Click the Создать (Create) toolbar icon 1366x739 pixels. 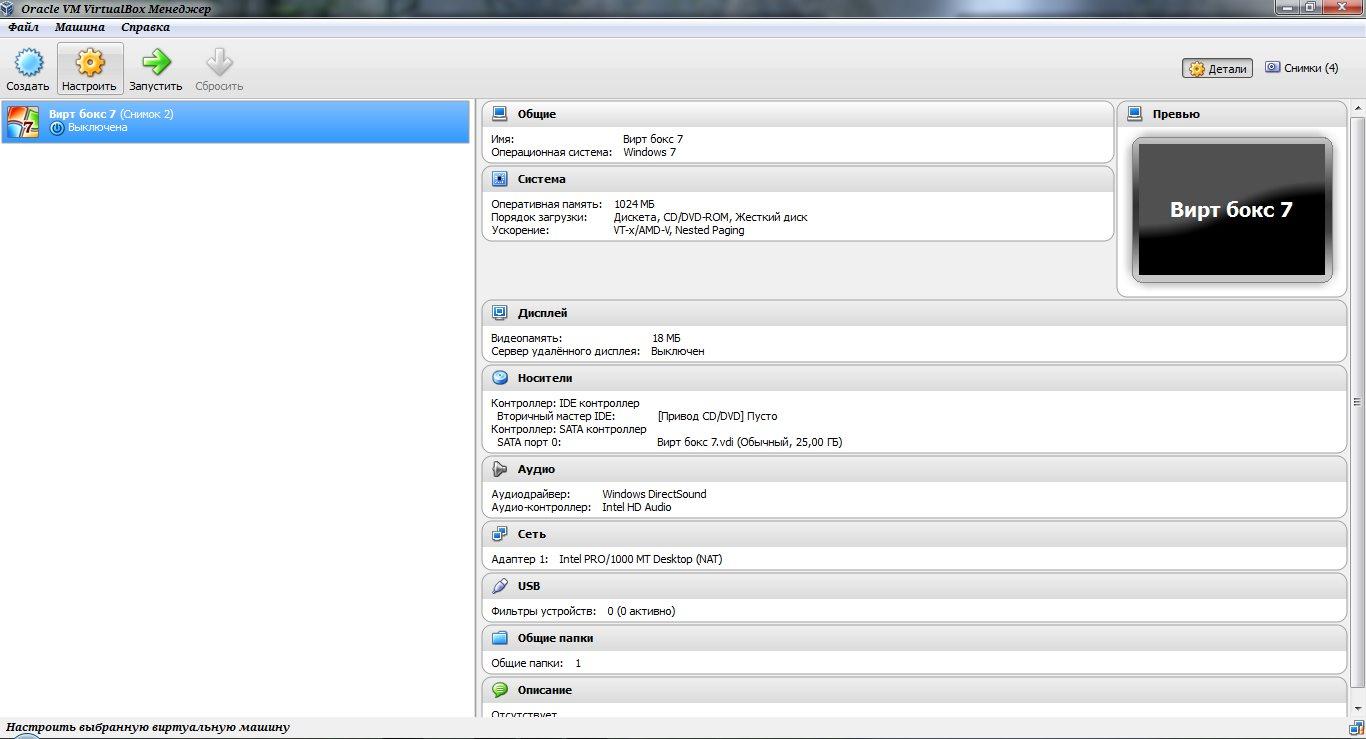pos(28,63)
